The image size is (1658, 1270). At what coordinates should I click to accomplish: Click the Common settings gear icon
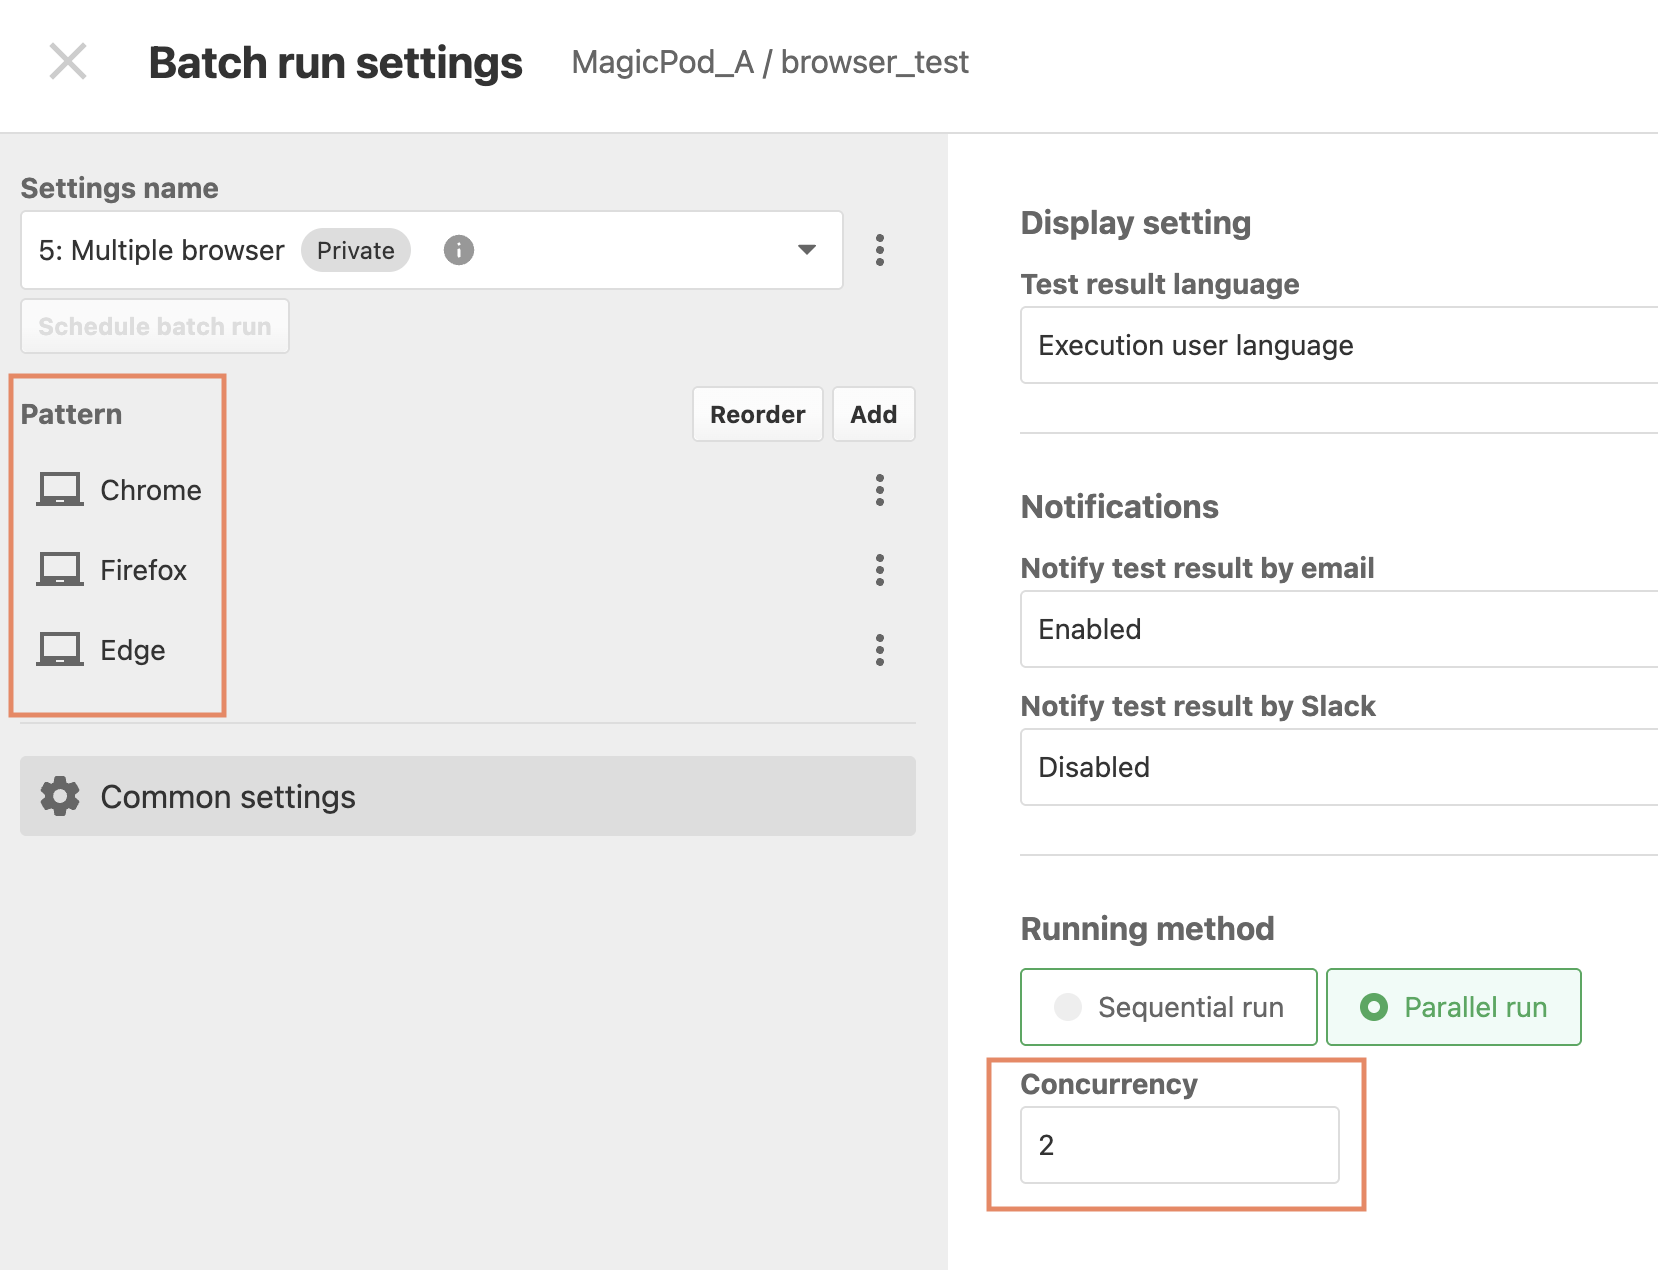click(60, 796)
